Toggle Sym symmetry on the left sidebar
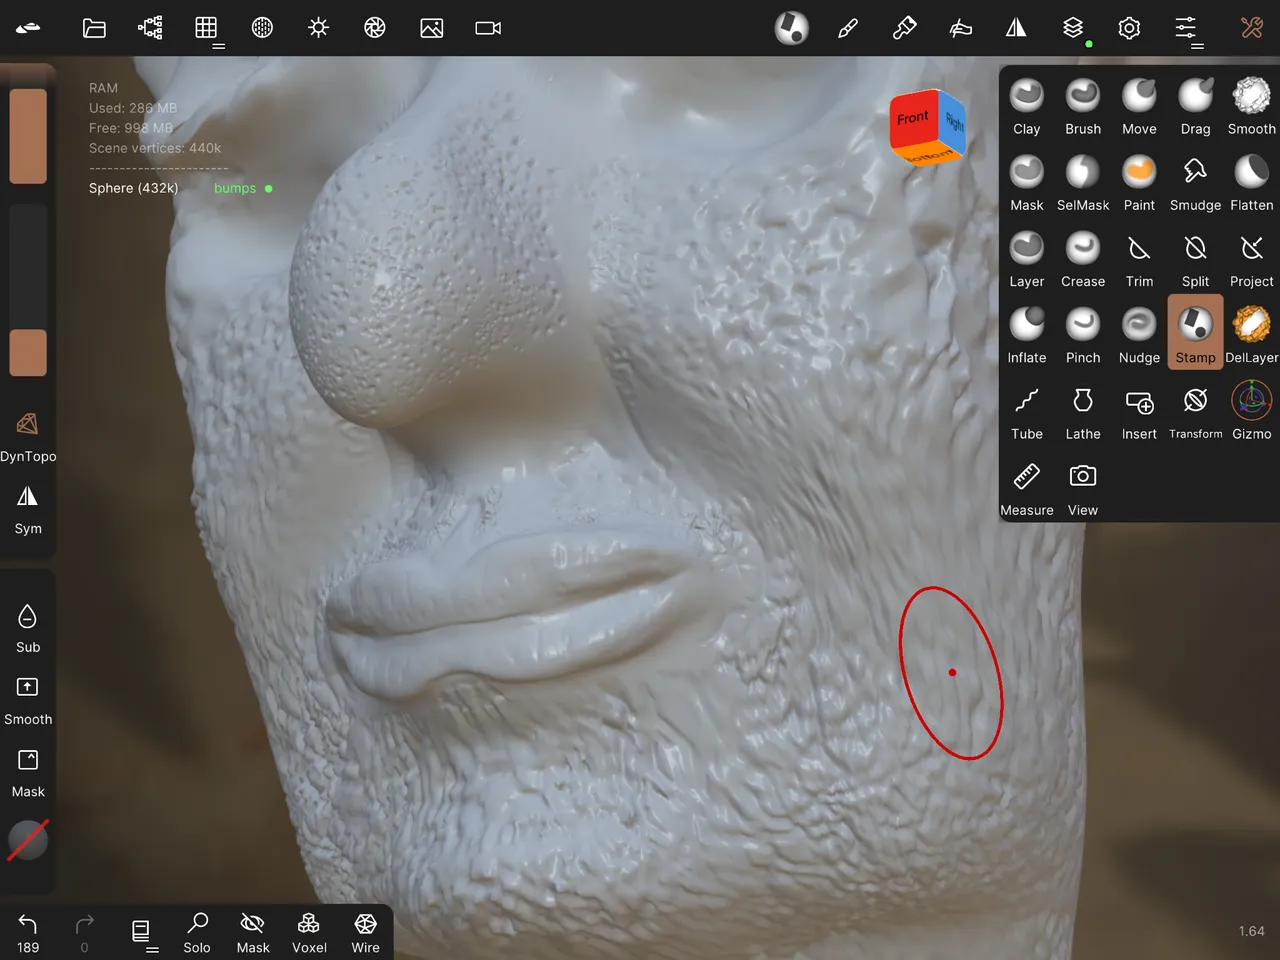1280x960 pixels. (x=28, y=509)
